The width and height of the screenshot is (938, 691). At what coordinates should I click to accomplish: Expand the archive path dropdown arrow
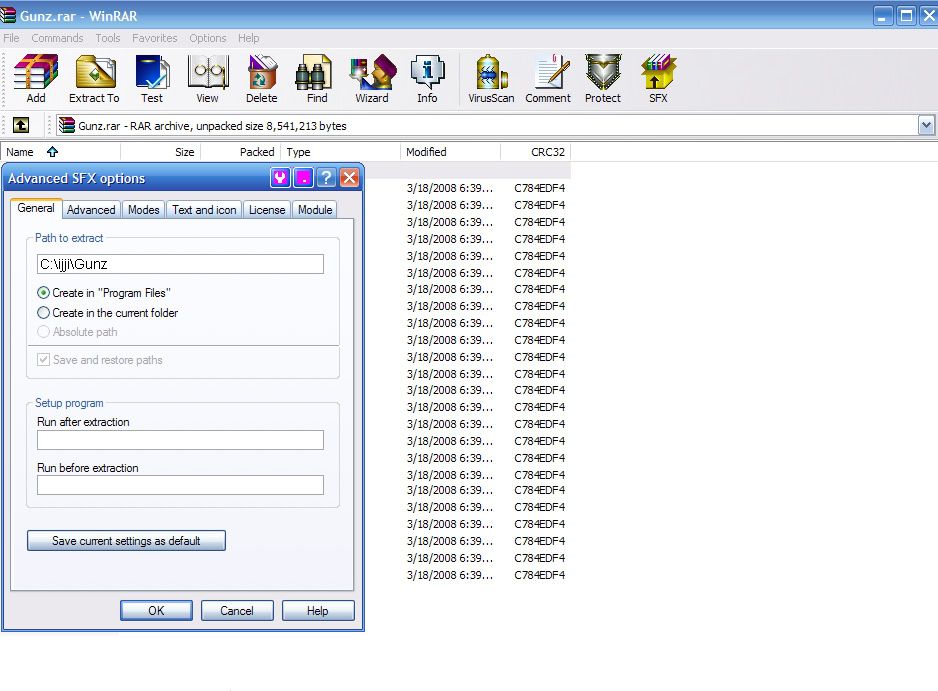click(x=926, y=126)
